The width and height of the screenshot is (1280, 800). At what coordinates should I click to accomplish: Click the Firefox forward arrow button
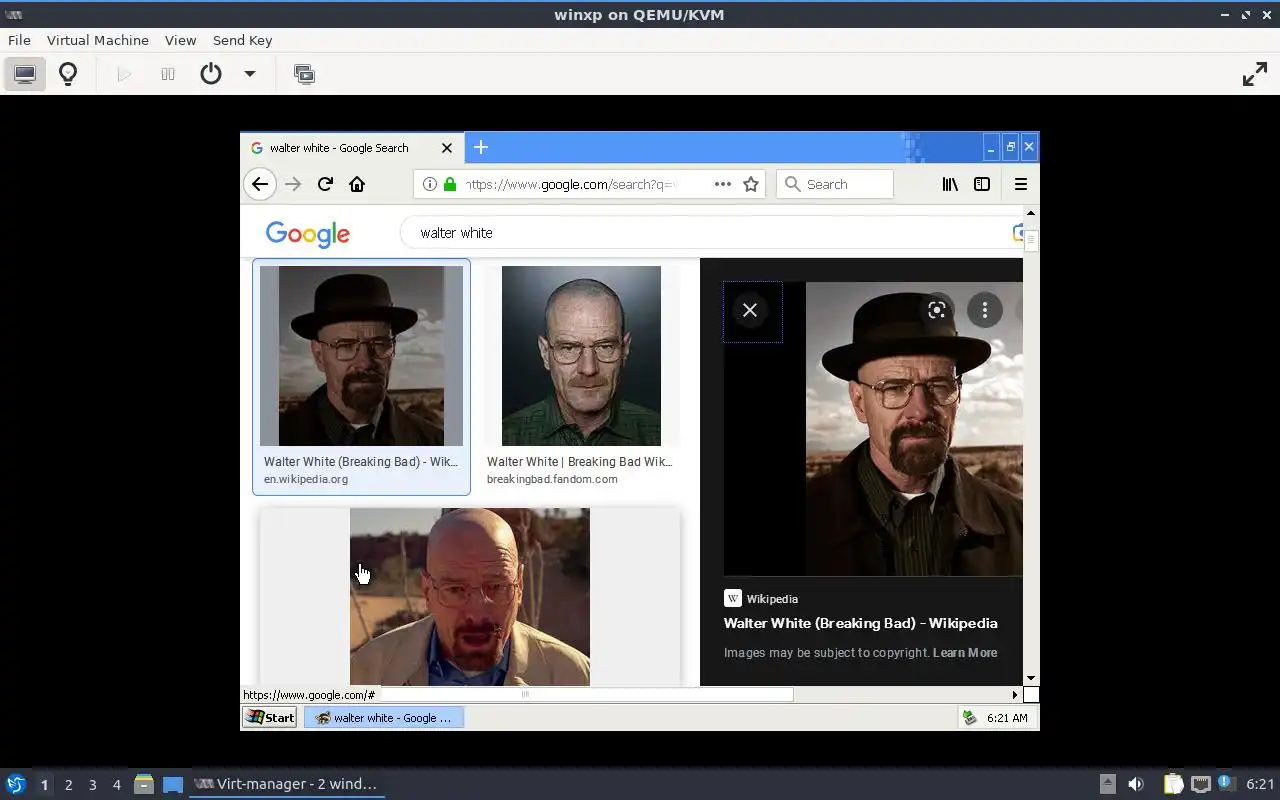(x=292, y=184)
